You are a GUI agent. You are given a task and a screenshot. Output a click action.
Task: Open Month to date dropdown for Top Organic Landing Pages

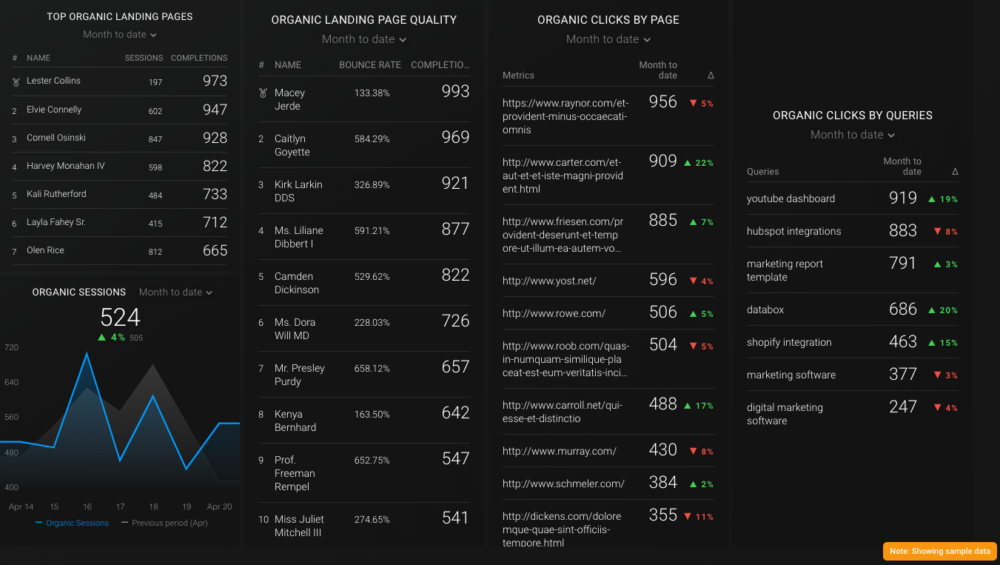(120, 35)
